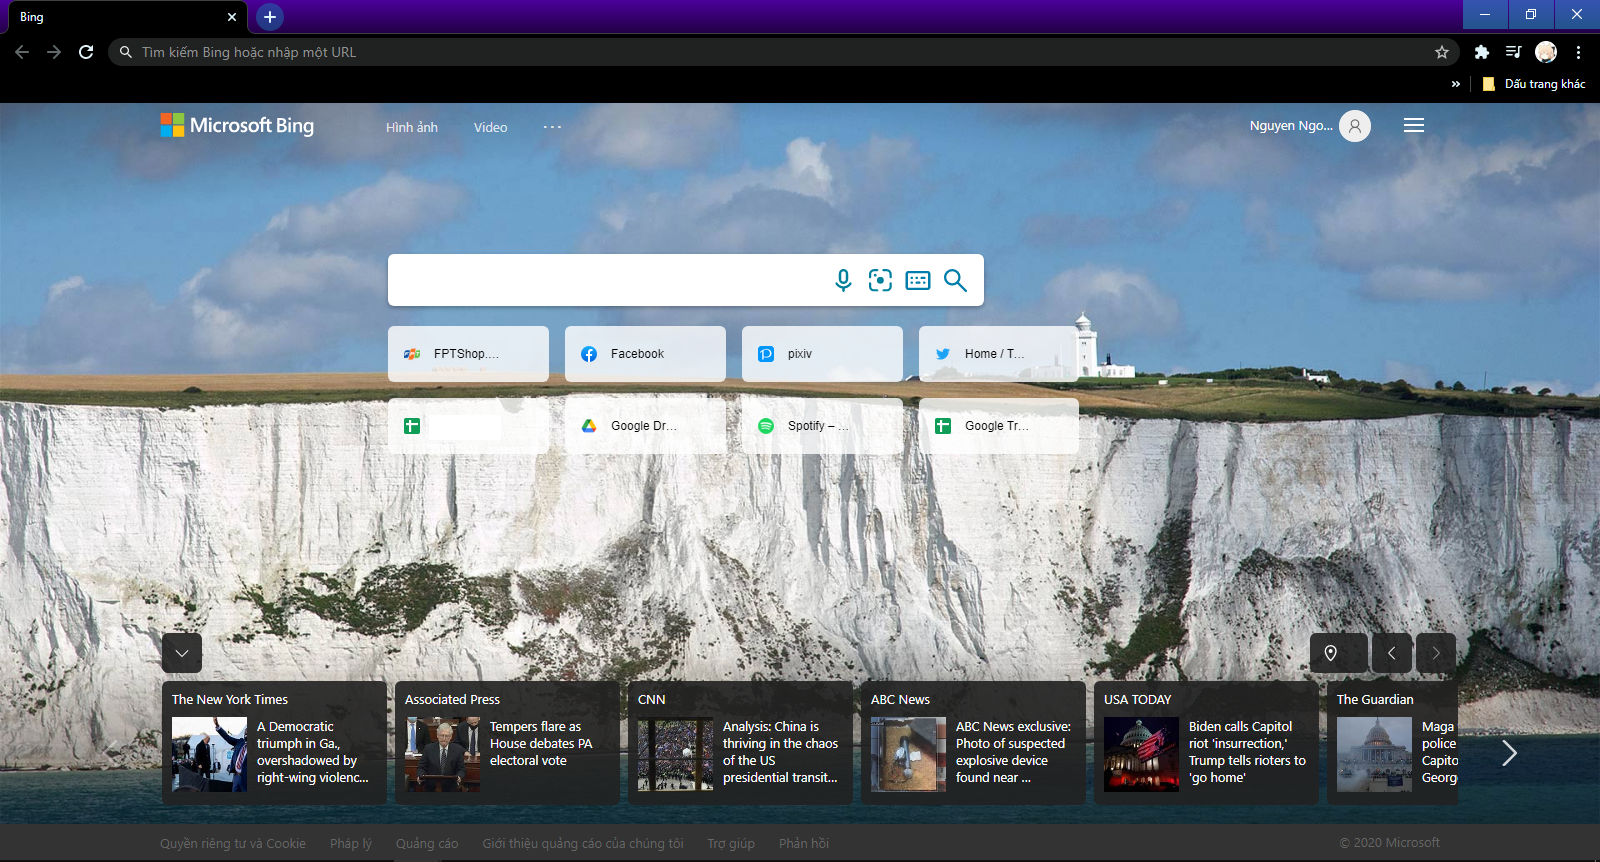Open the 'Pháp lý' footer link

351,843
